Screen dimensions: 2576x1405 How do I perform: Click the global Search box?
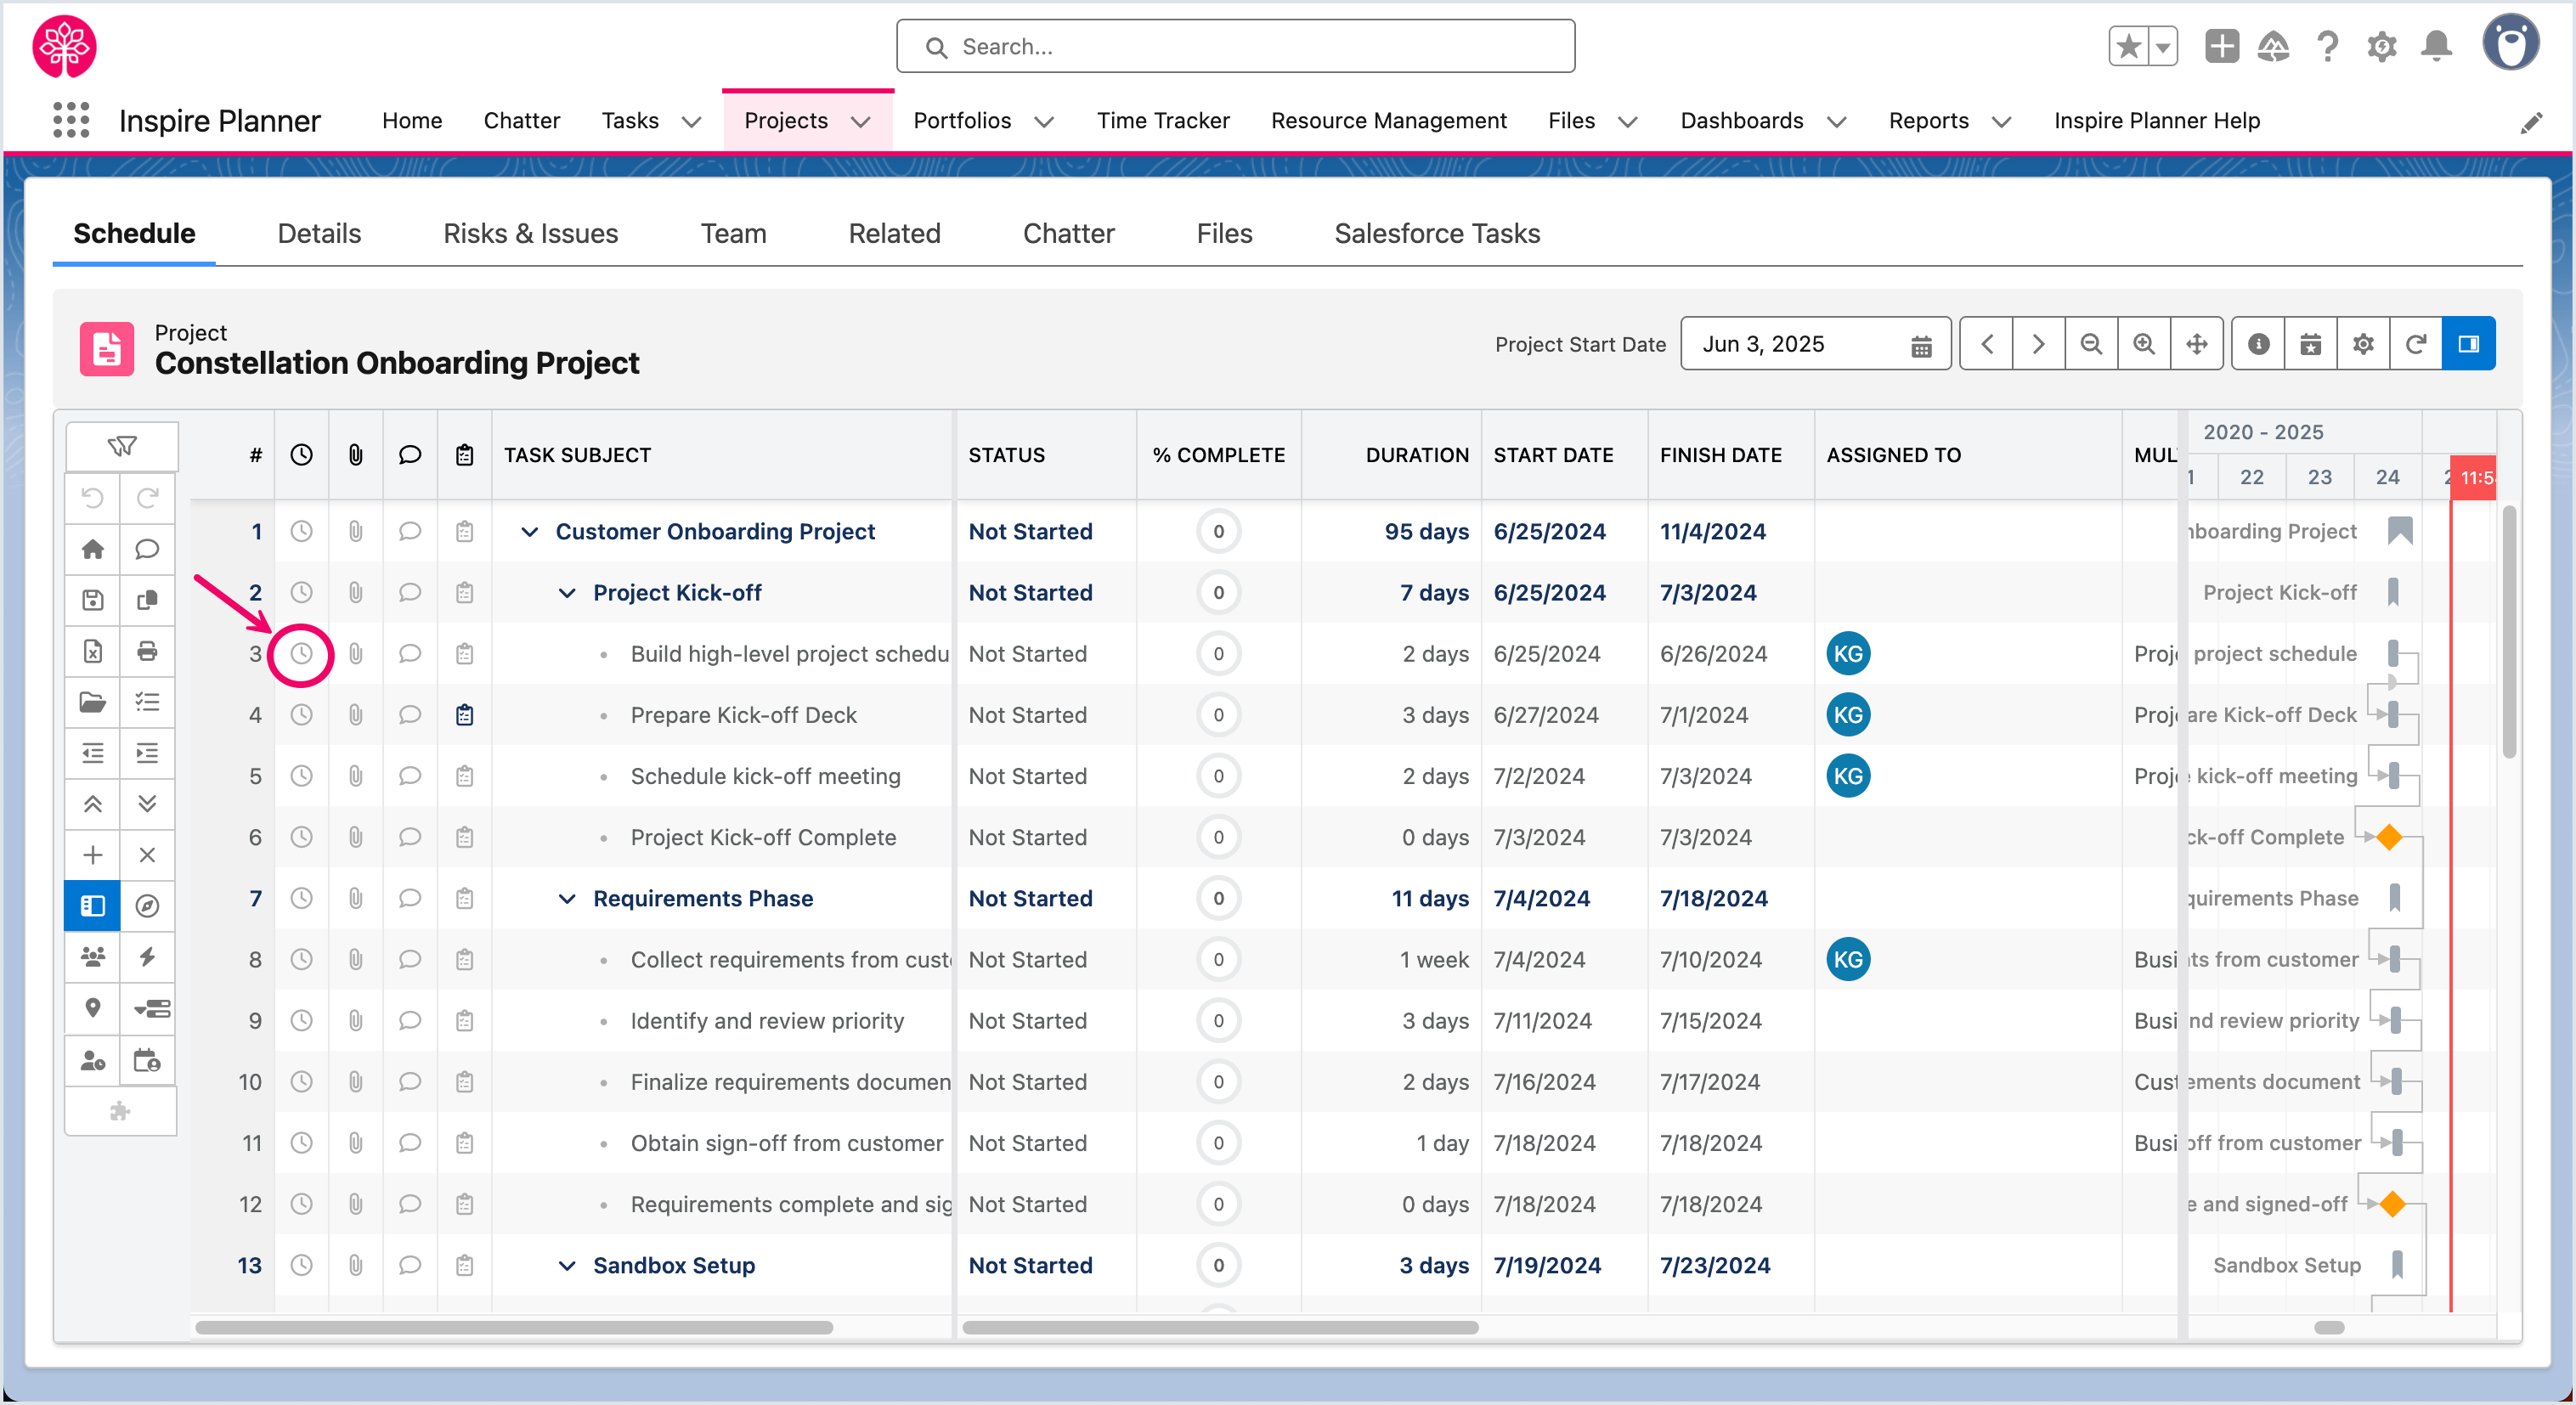click(x=1235, y=46)
